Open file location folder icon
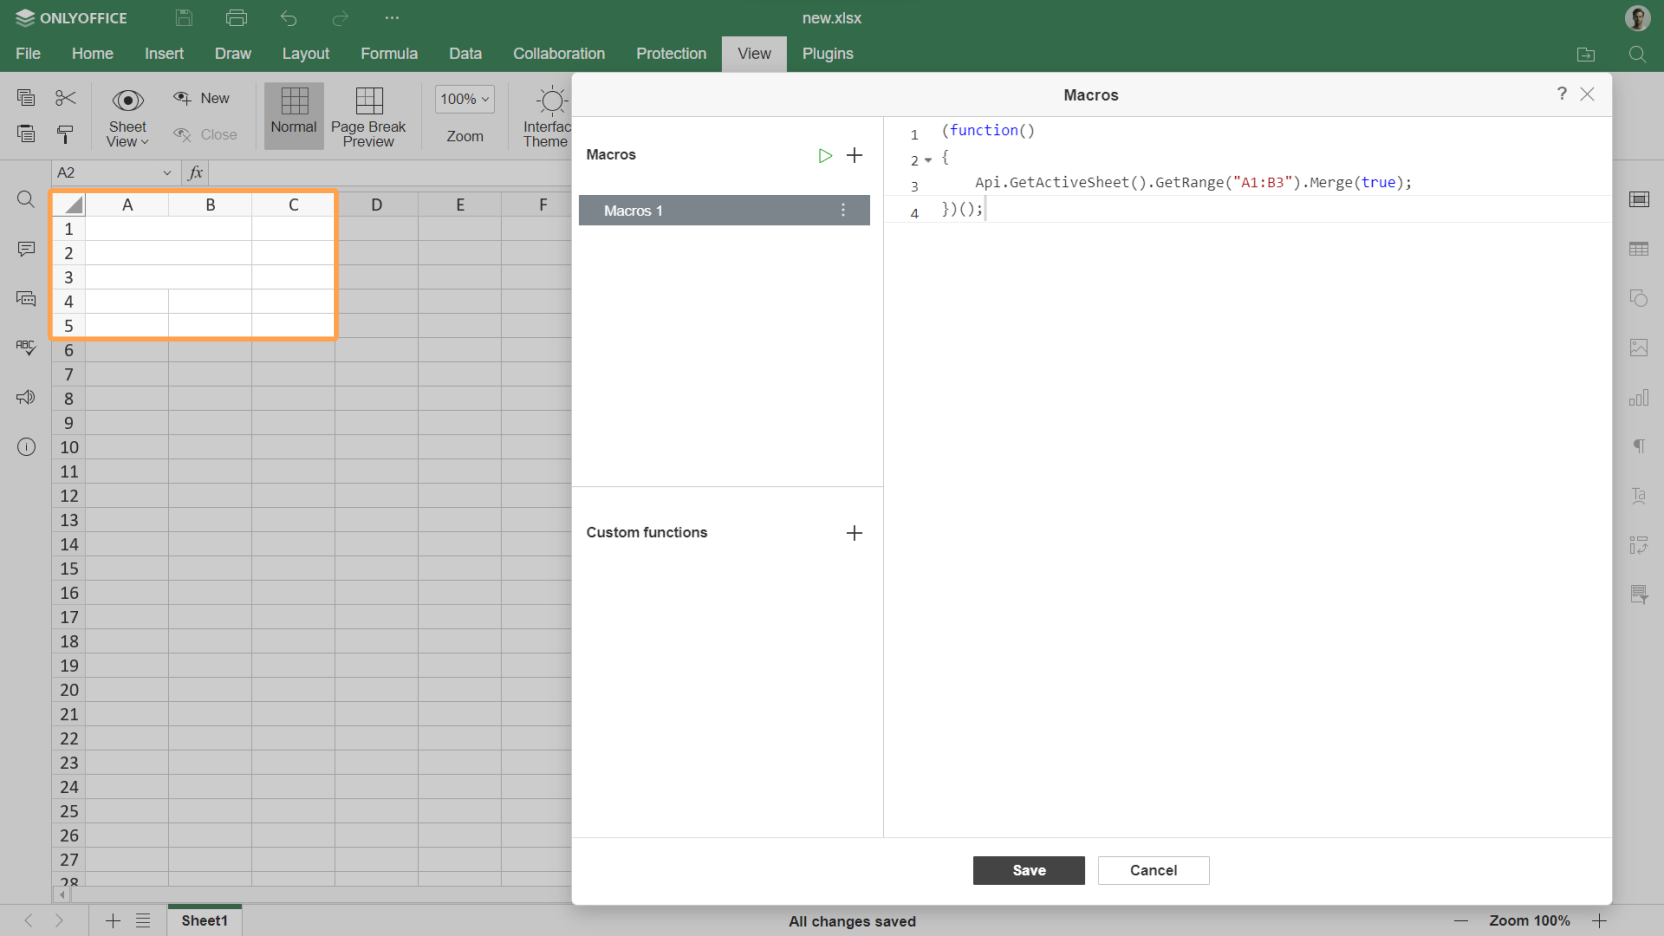 click(1586, 54)
